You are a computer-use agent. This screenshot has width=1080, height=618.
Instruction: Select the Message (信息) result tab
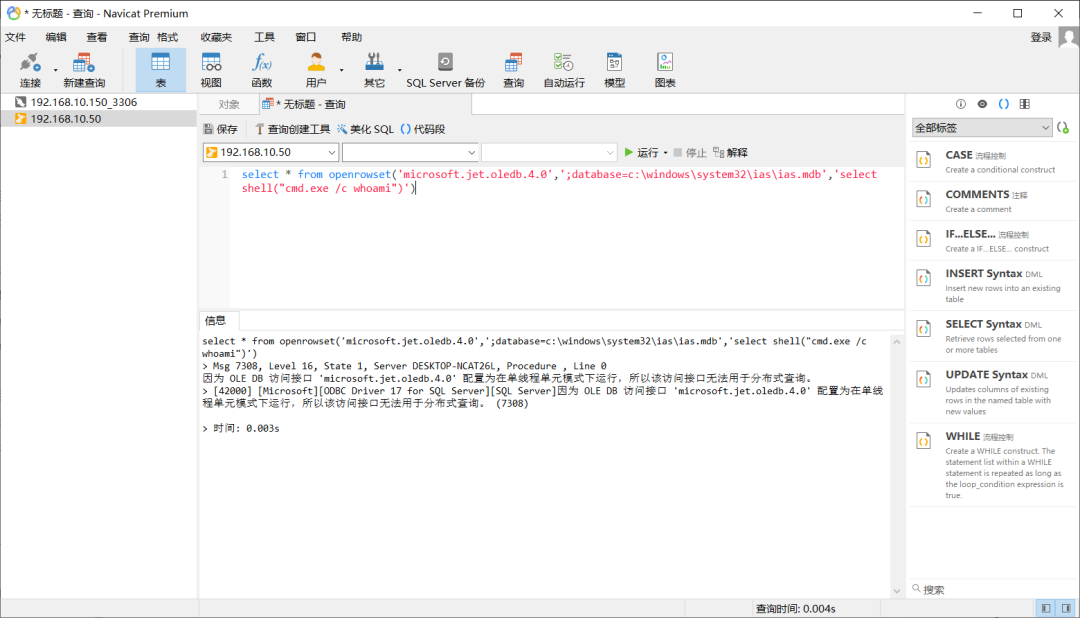pyautogui.click(x=216, y=320)
